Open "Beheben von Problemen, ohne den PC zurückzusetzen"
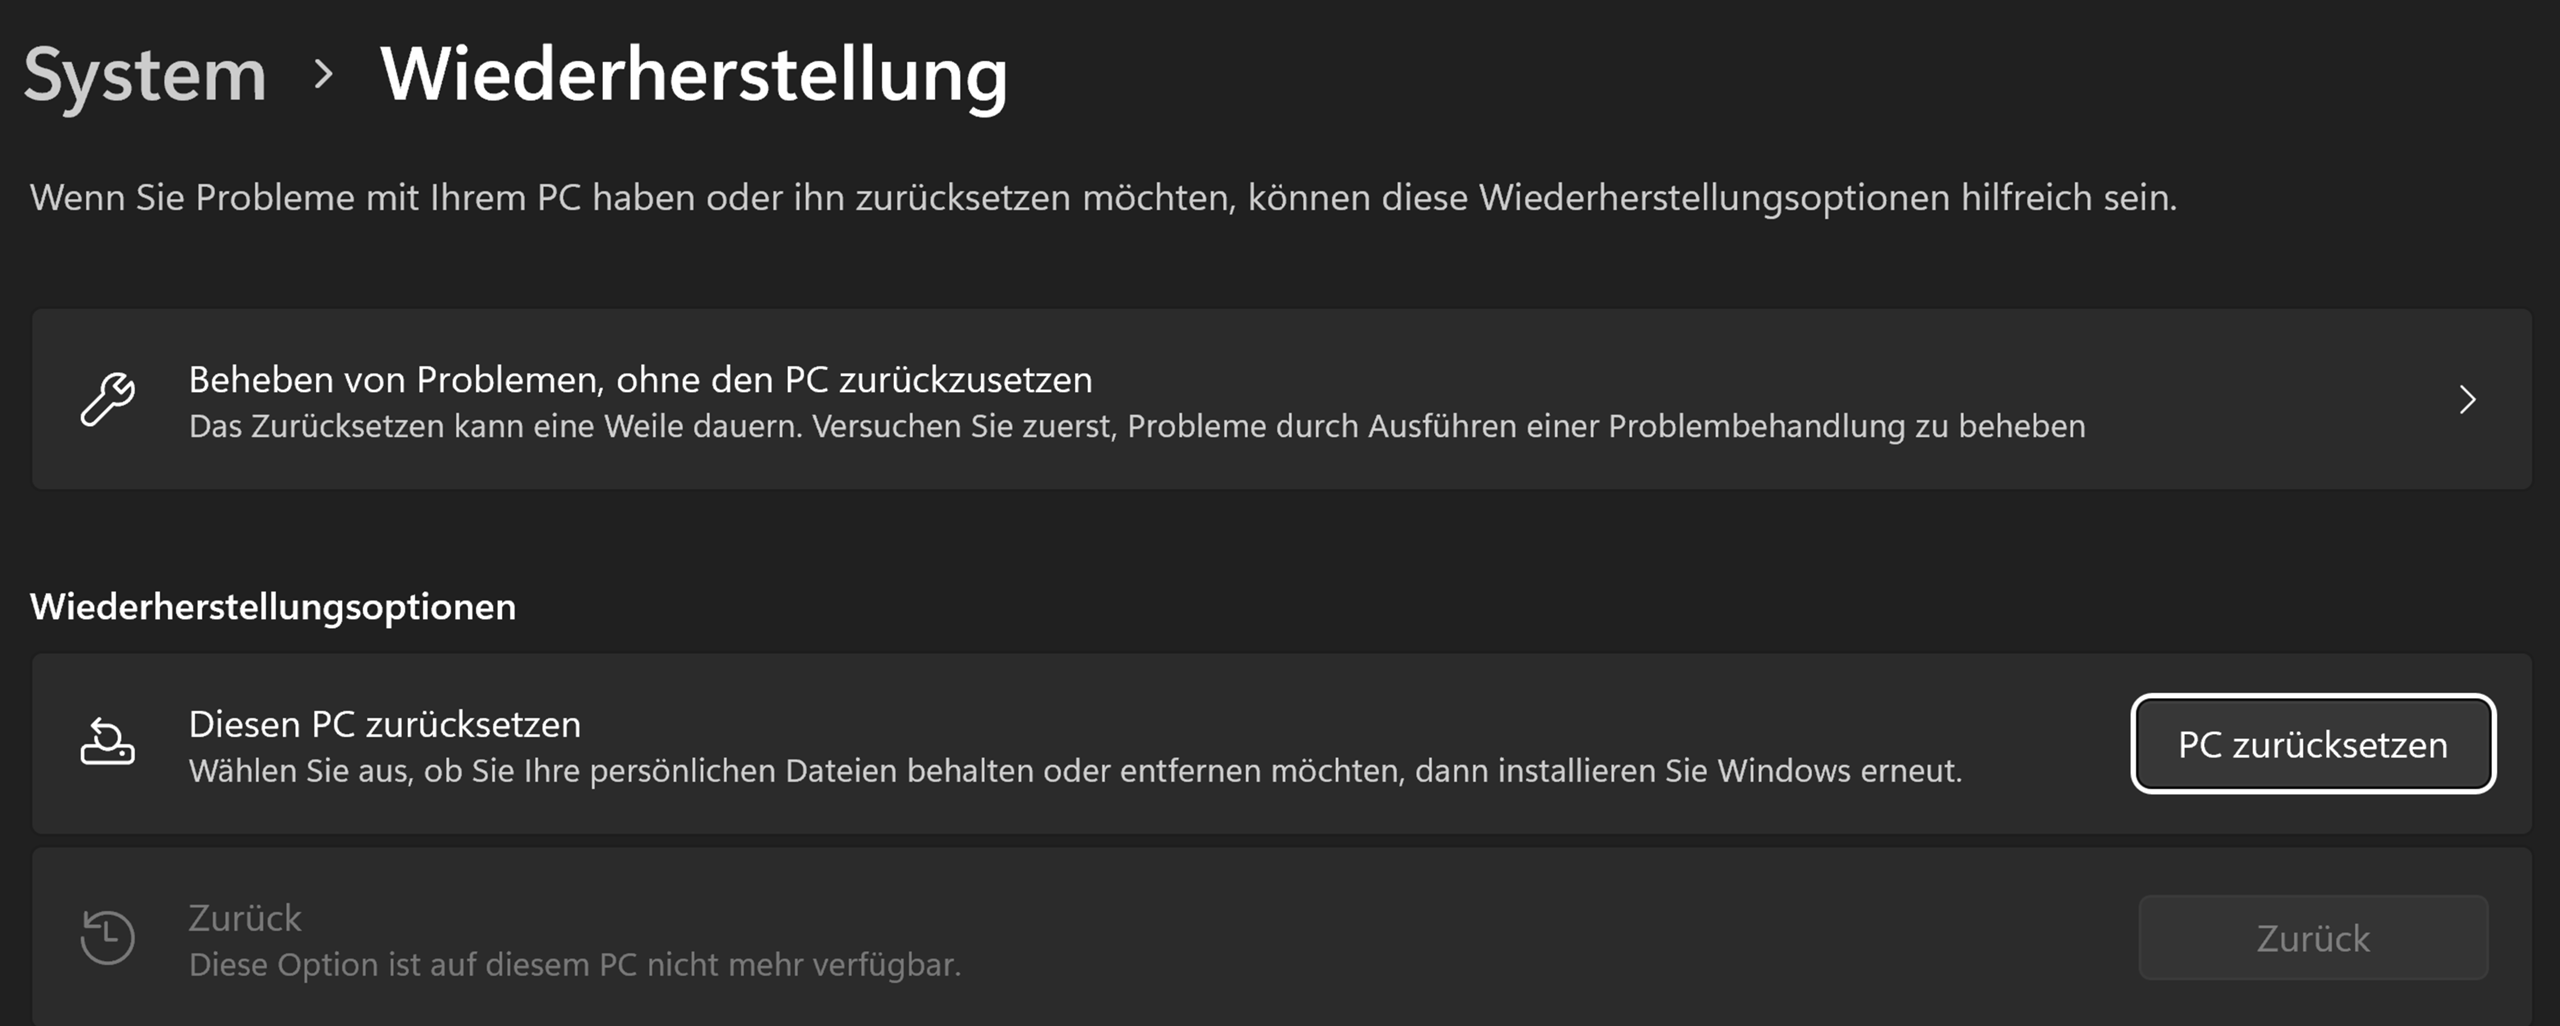2560x1026 pixels. click(x=640, y=380)
